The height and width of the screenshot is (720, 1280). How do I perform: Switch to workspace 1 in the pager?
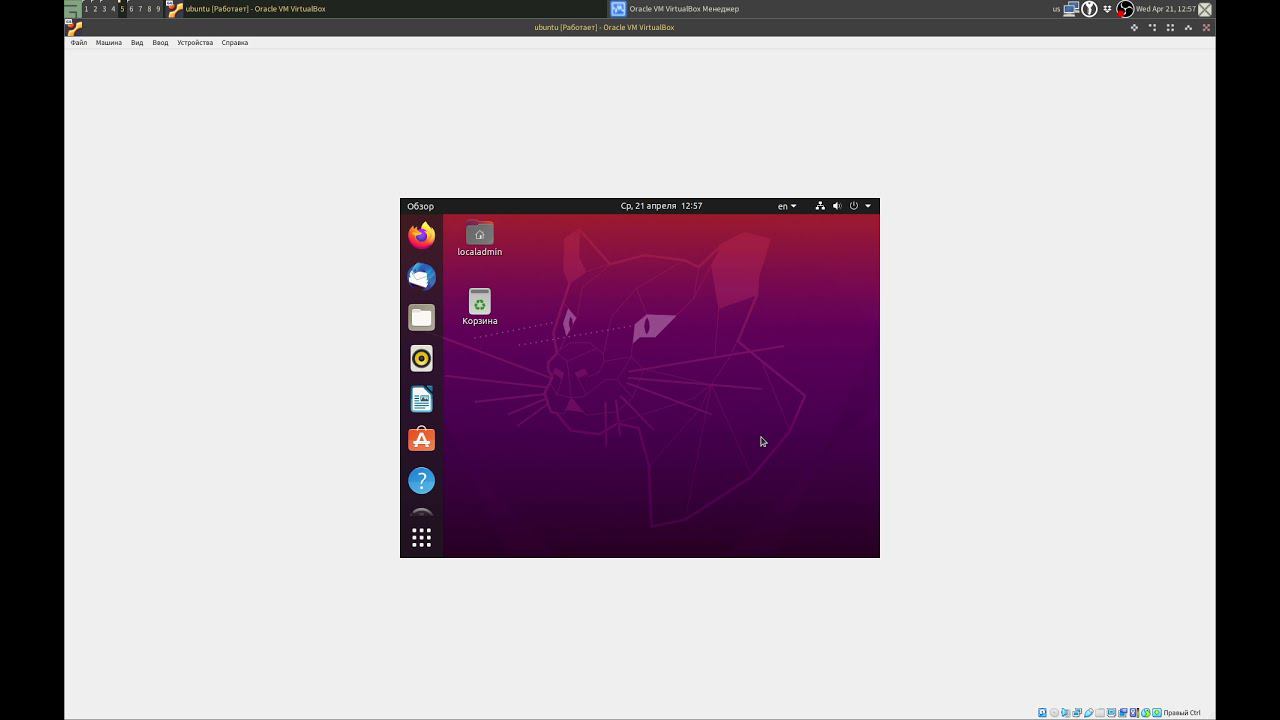click(86, 9)
